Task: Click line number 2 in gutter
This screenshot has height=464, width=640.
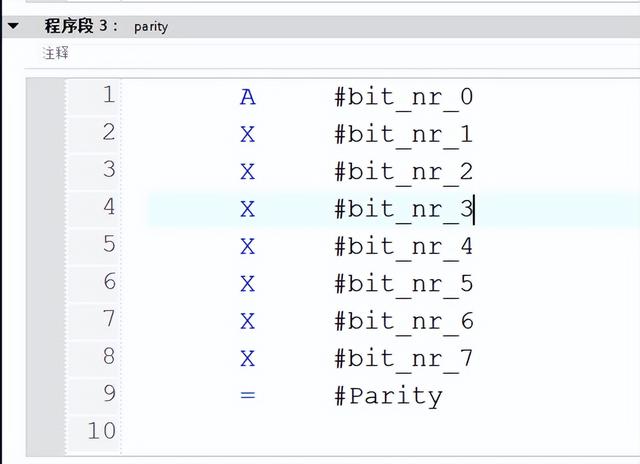Action: (x=109, y=132)
